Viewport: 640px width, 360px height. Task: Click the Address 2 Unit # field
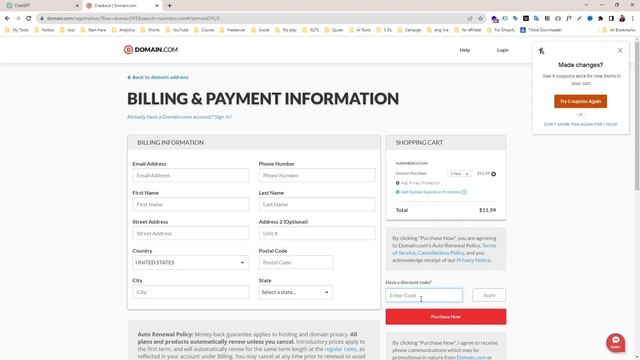click(317, 233)
